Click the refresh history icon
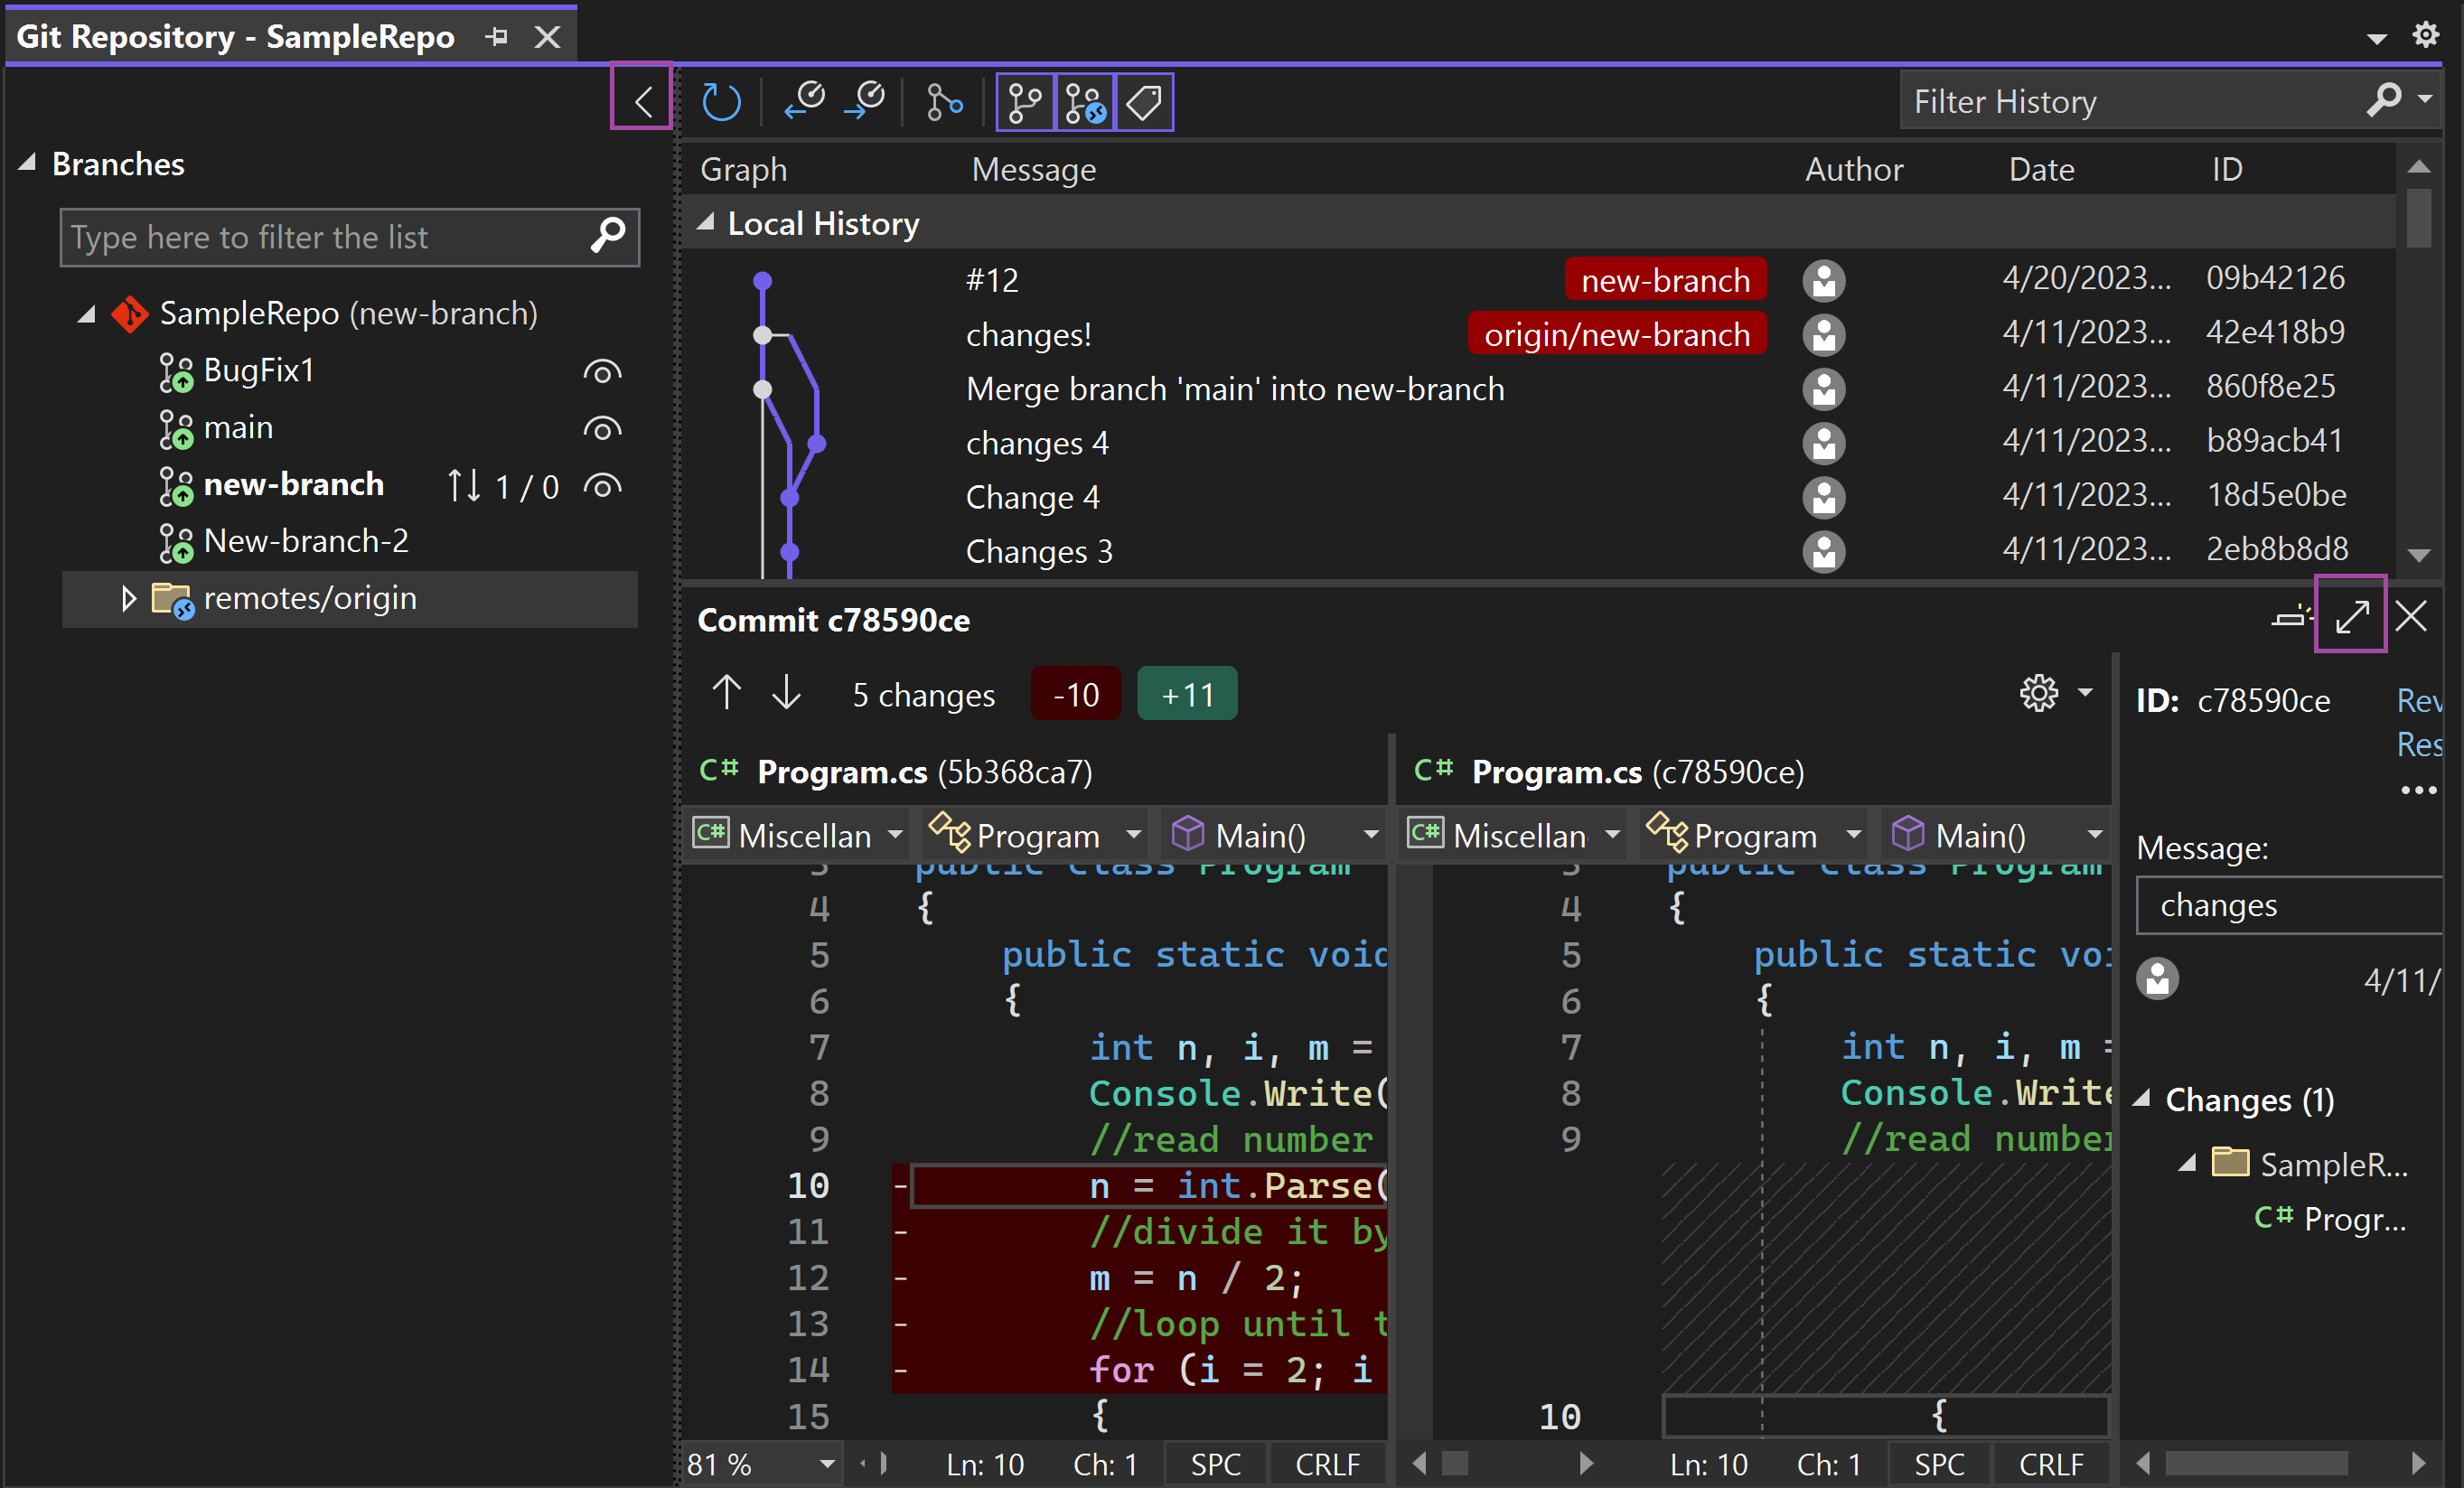This screenshot has height=1488, width=2464. click(x=720, y=100)
